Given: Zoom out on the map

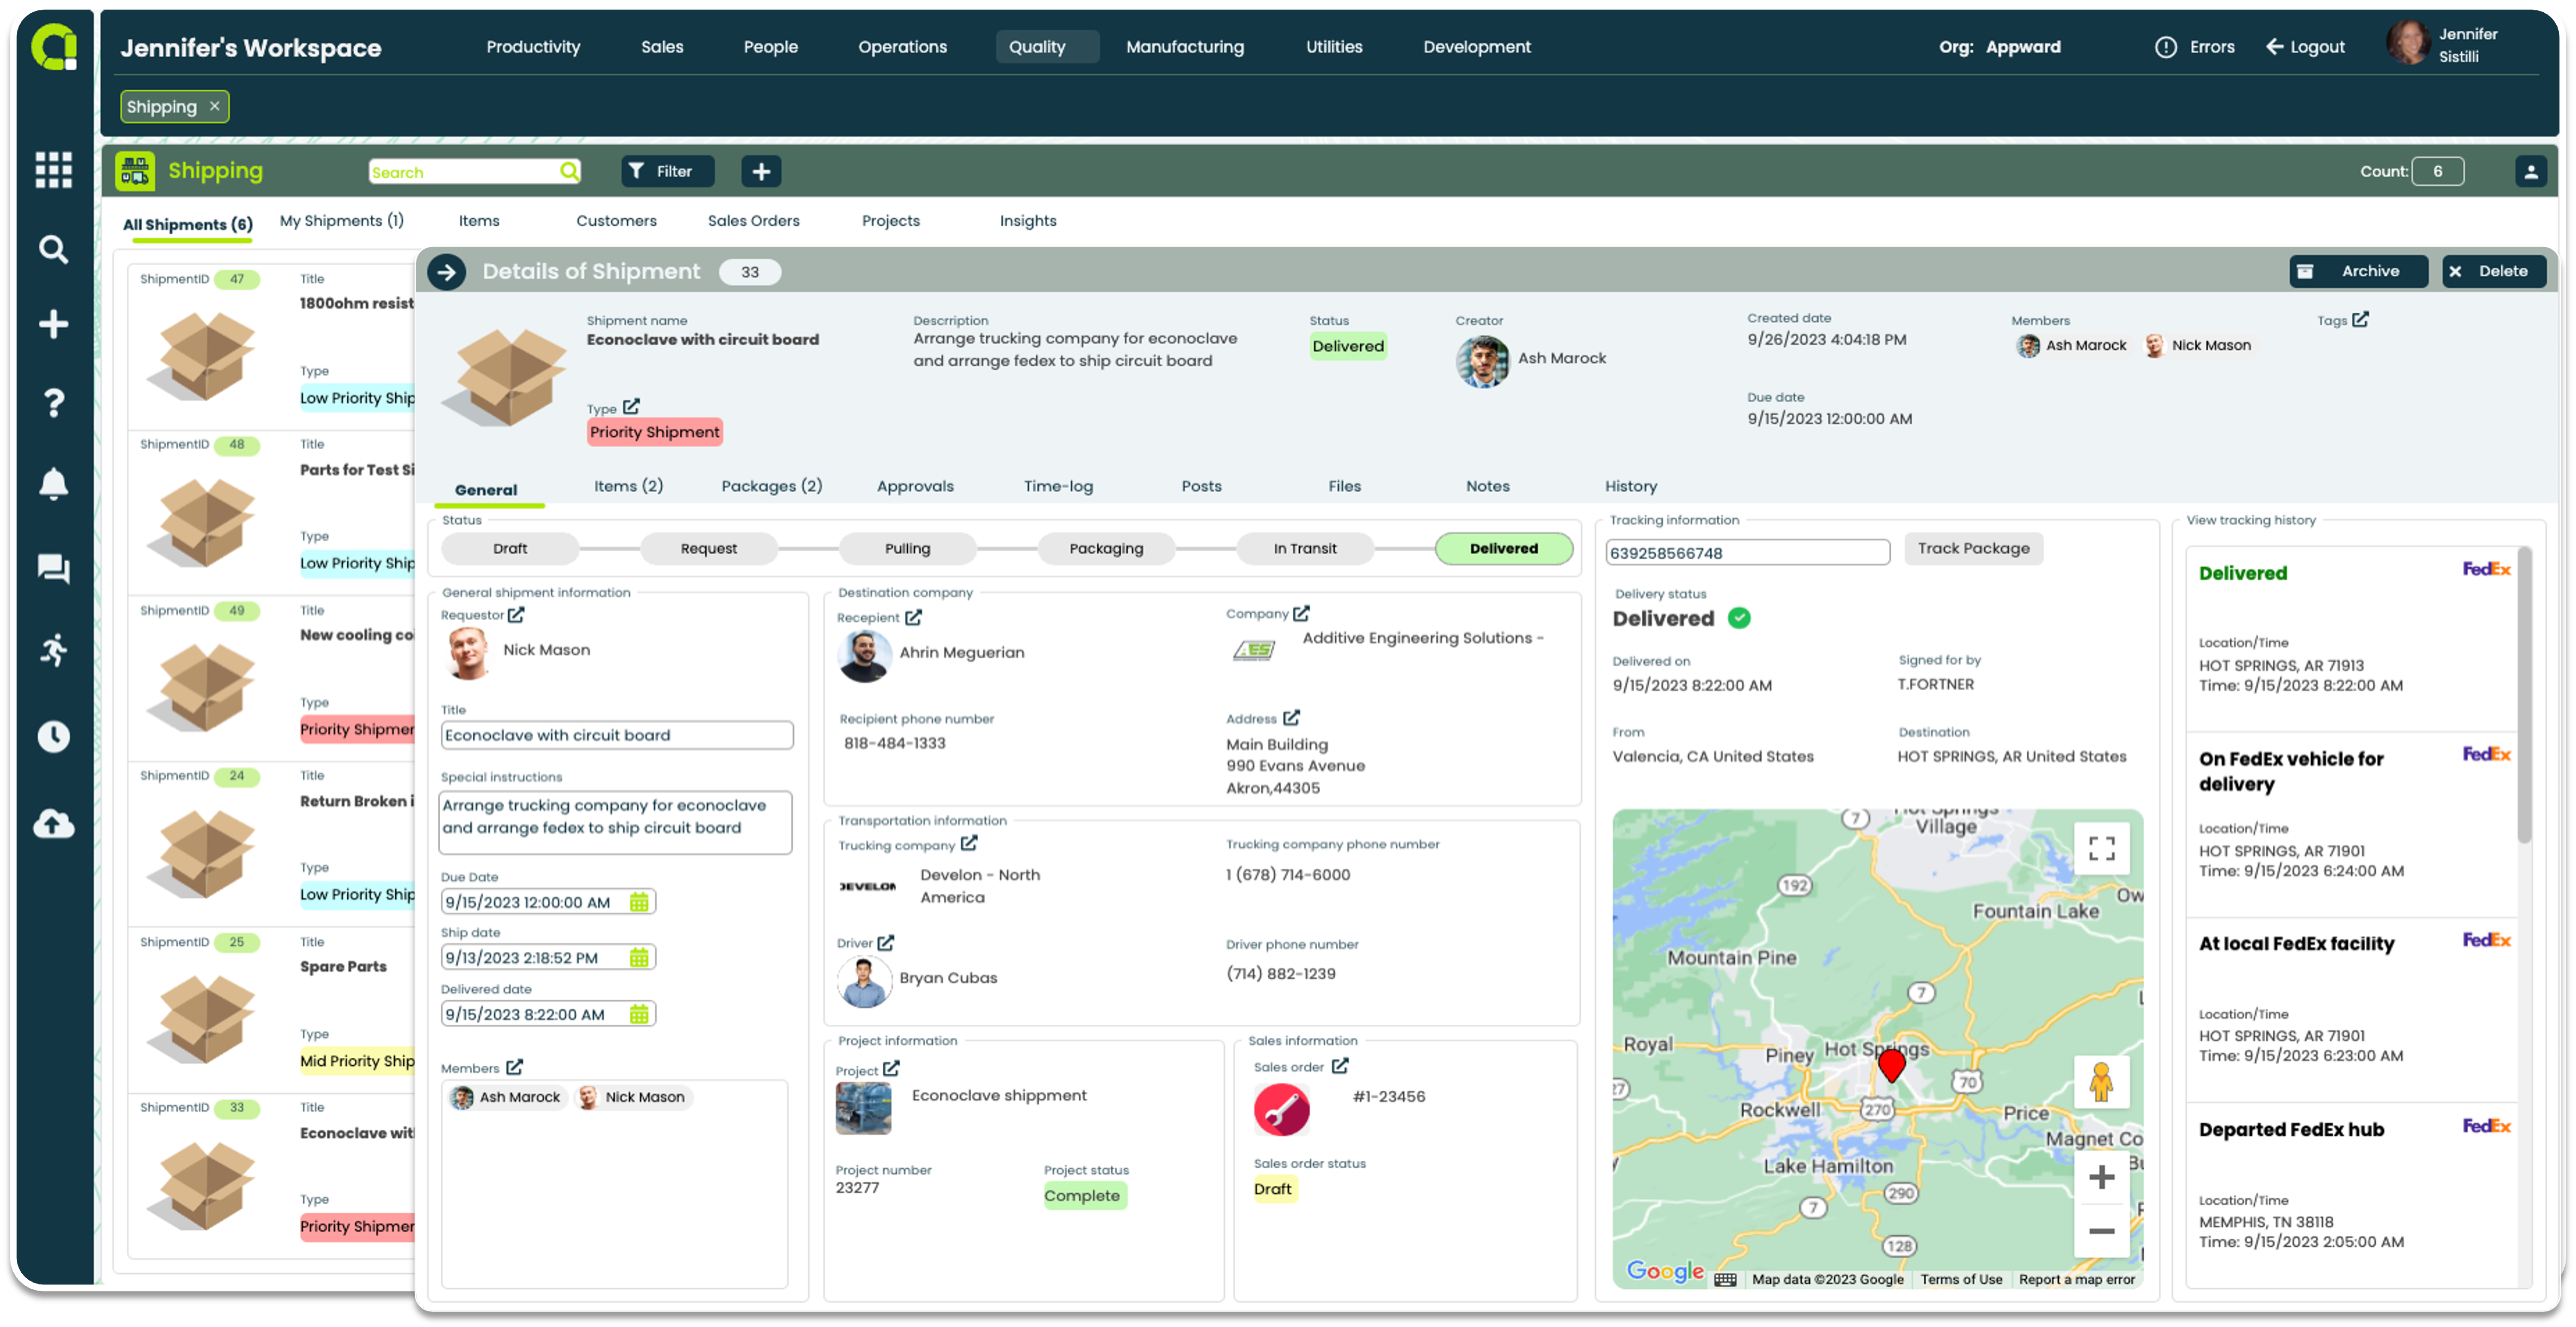Looking at the screenshot, I should [x=2101, y=1231].
